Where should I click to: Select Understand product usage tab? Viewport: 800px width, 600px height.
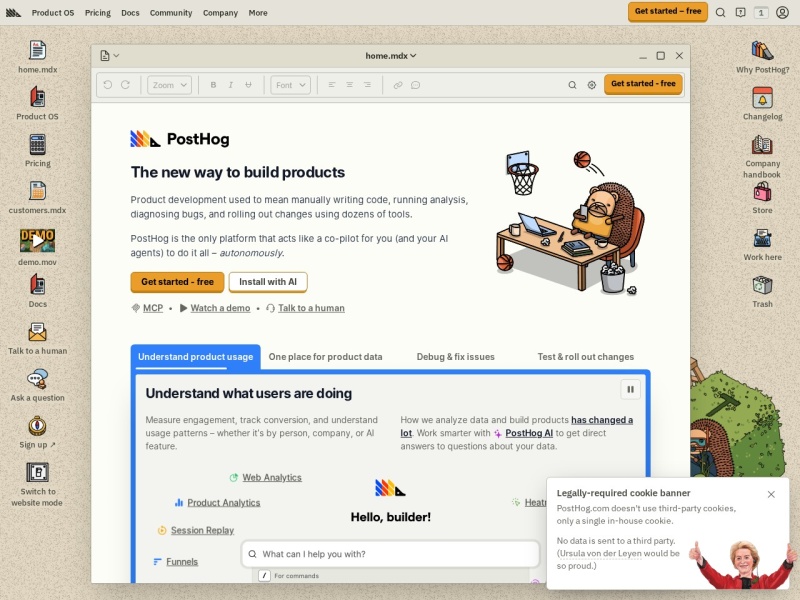pos(195,357)
